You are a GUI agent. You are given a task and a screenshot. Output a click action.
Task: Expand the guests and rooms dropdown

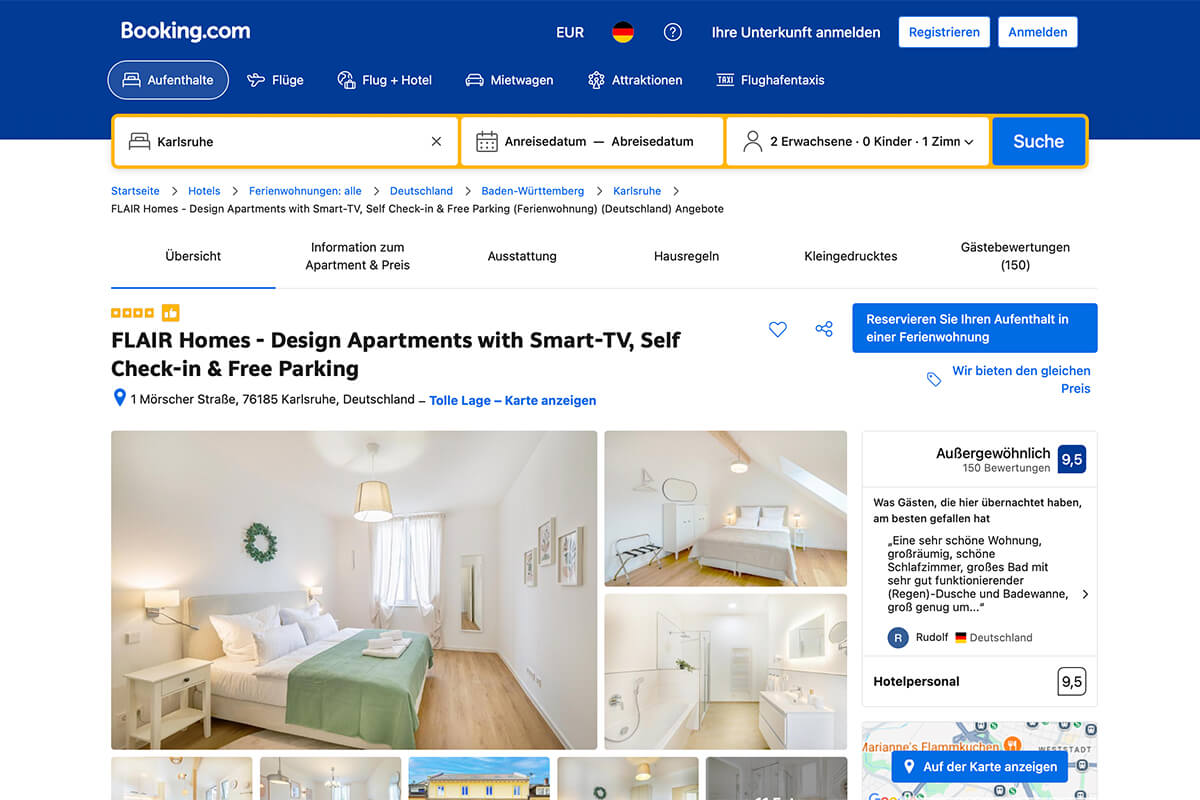click(x=858, y=142)
